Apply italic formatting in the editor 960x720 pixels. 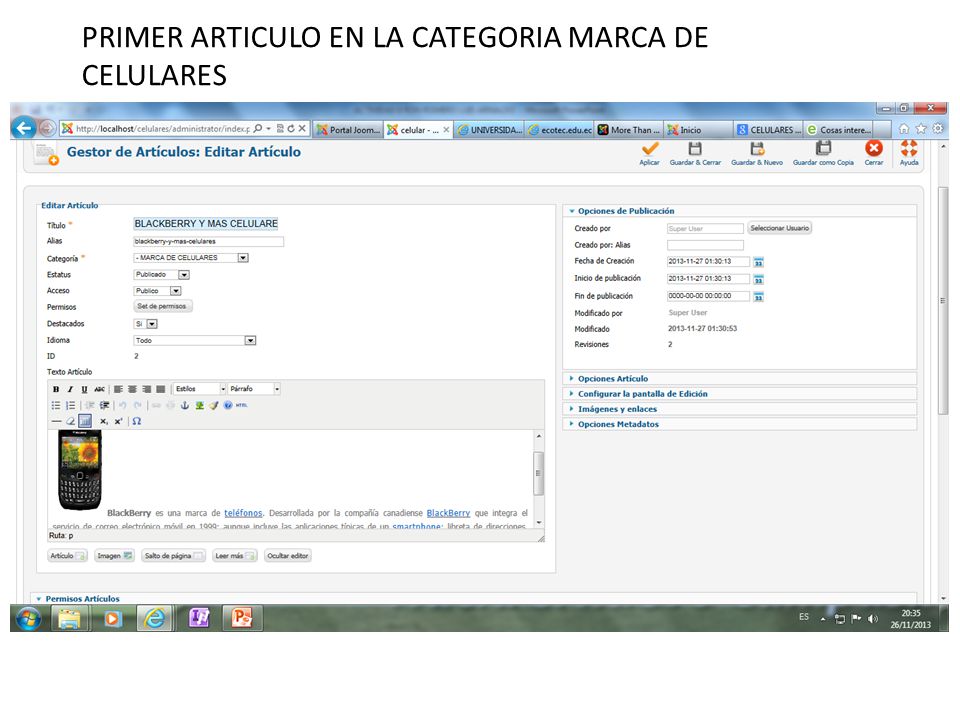pos(70,389)
